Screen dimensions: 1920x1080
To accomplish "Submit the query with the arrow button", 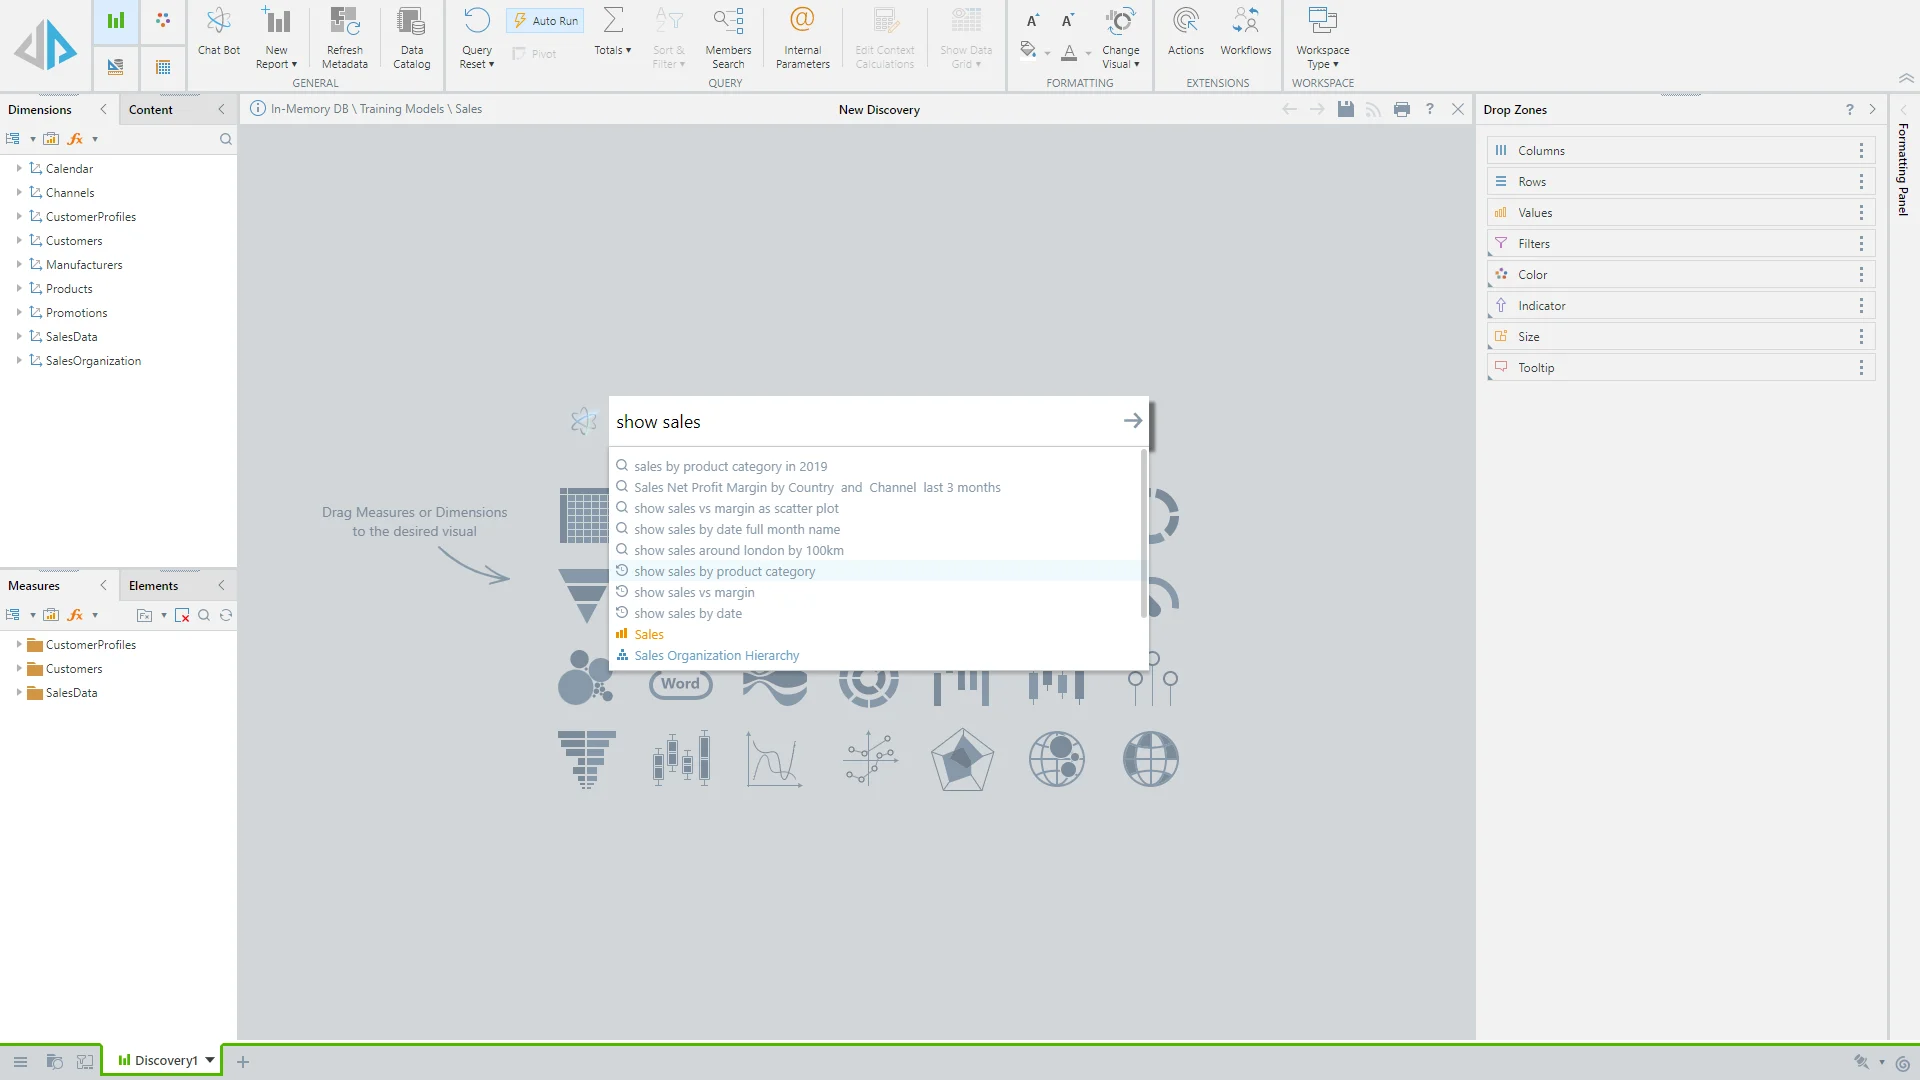I will click(1132, 422).
